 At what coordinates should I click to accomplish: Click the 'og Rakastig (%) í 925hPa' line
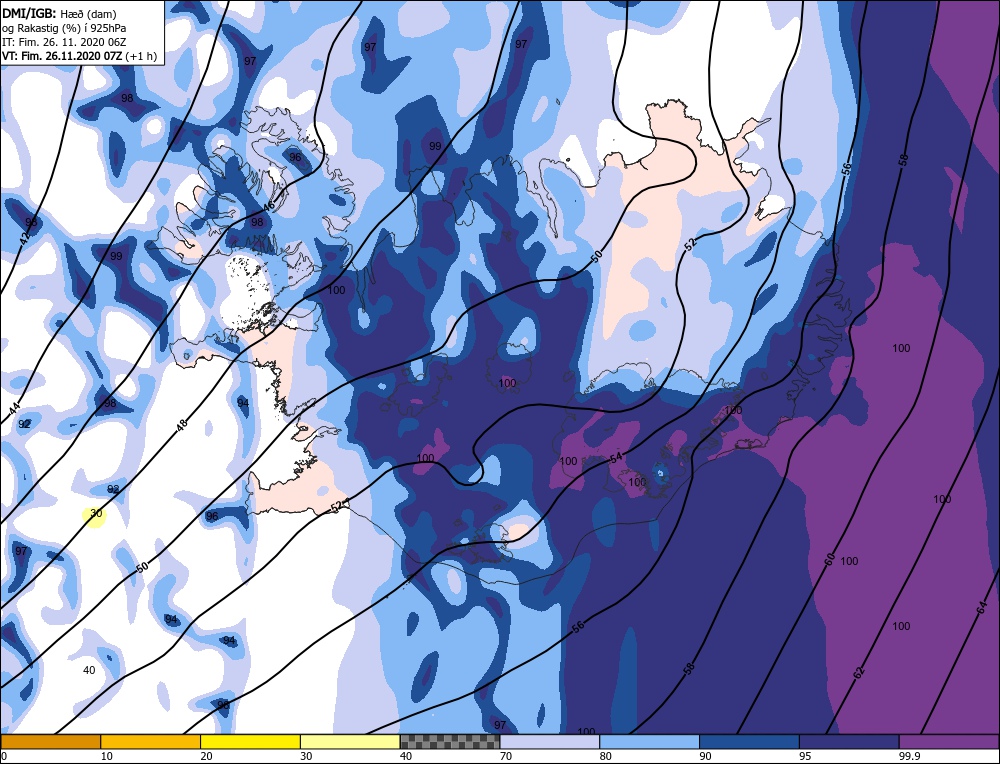pos(64,28)
